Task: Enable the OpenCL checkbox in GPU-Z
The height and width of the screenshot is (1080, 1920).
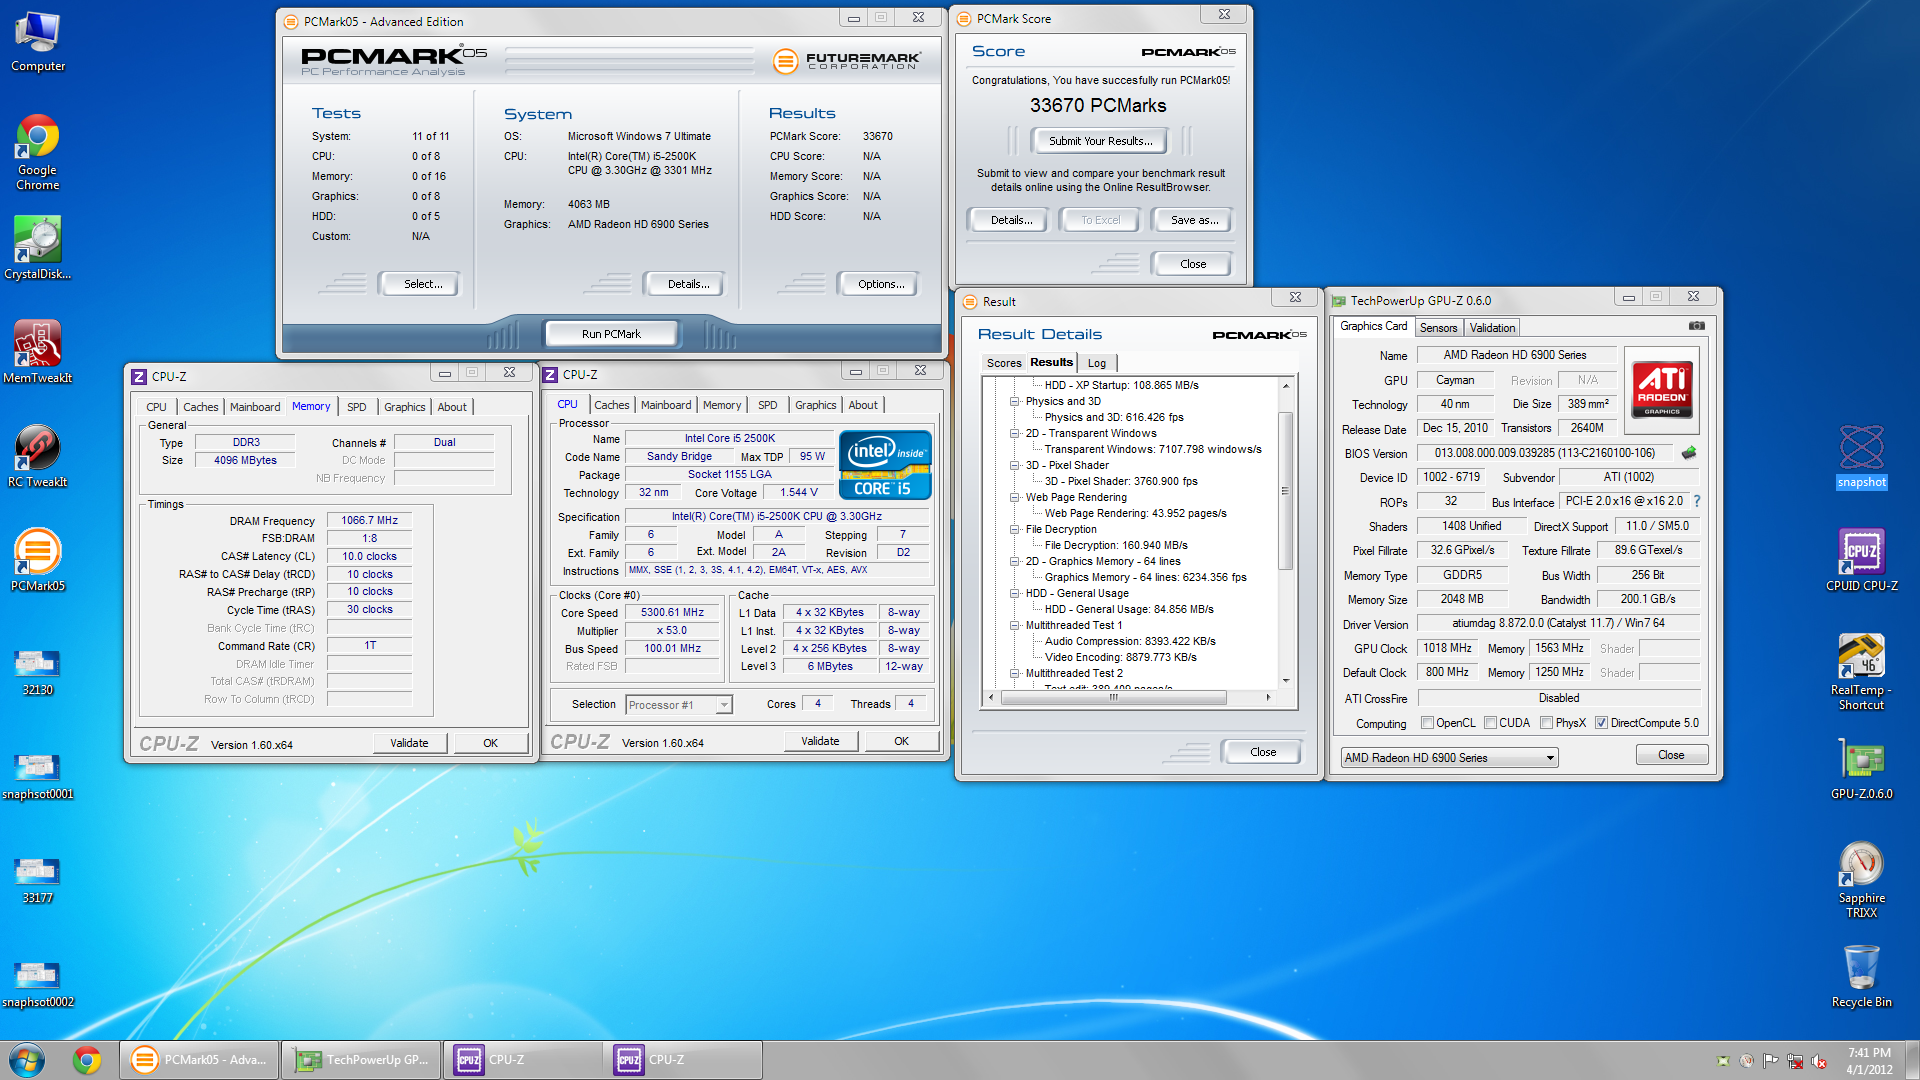Action: [x=1428, y=723]
